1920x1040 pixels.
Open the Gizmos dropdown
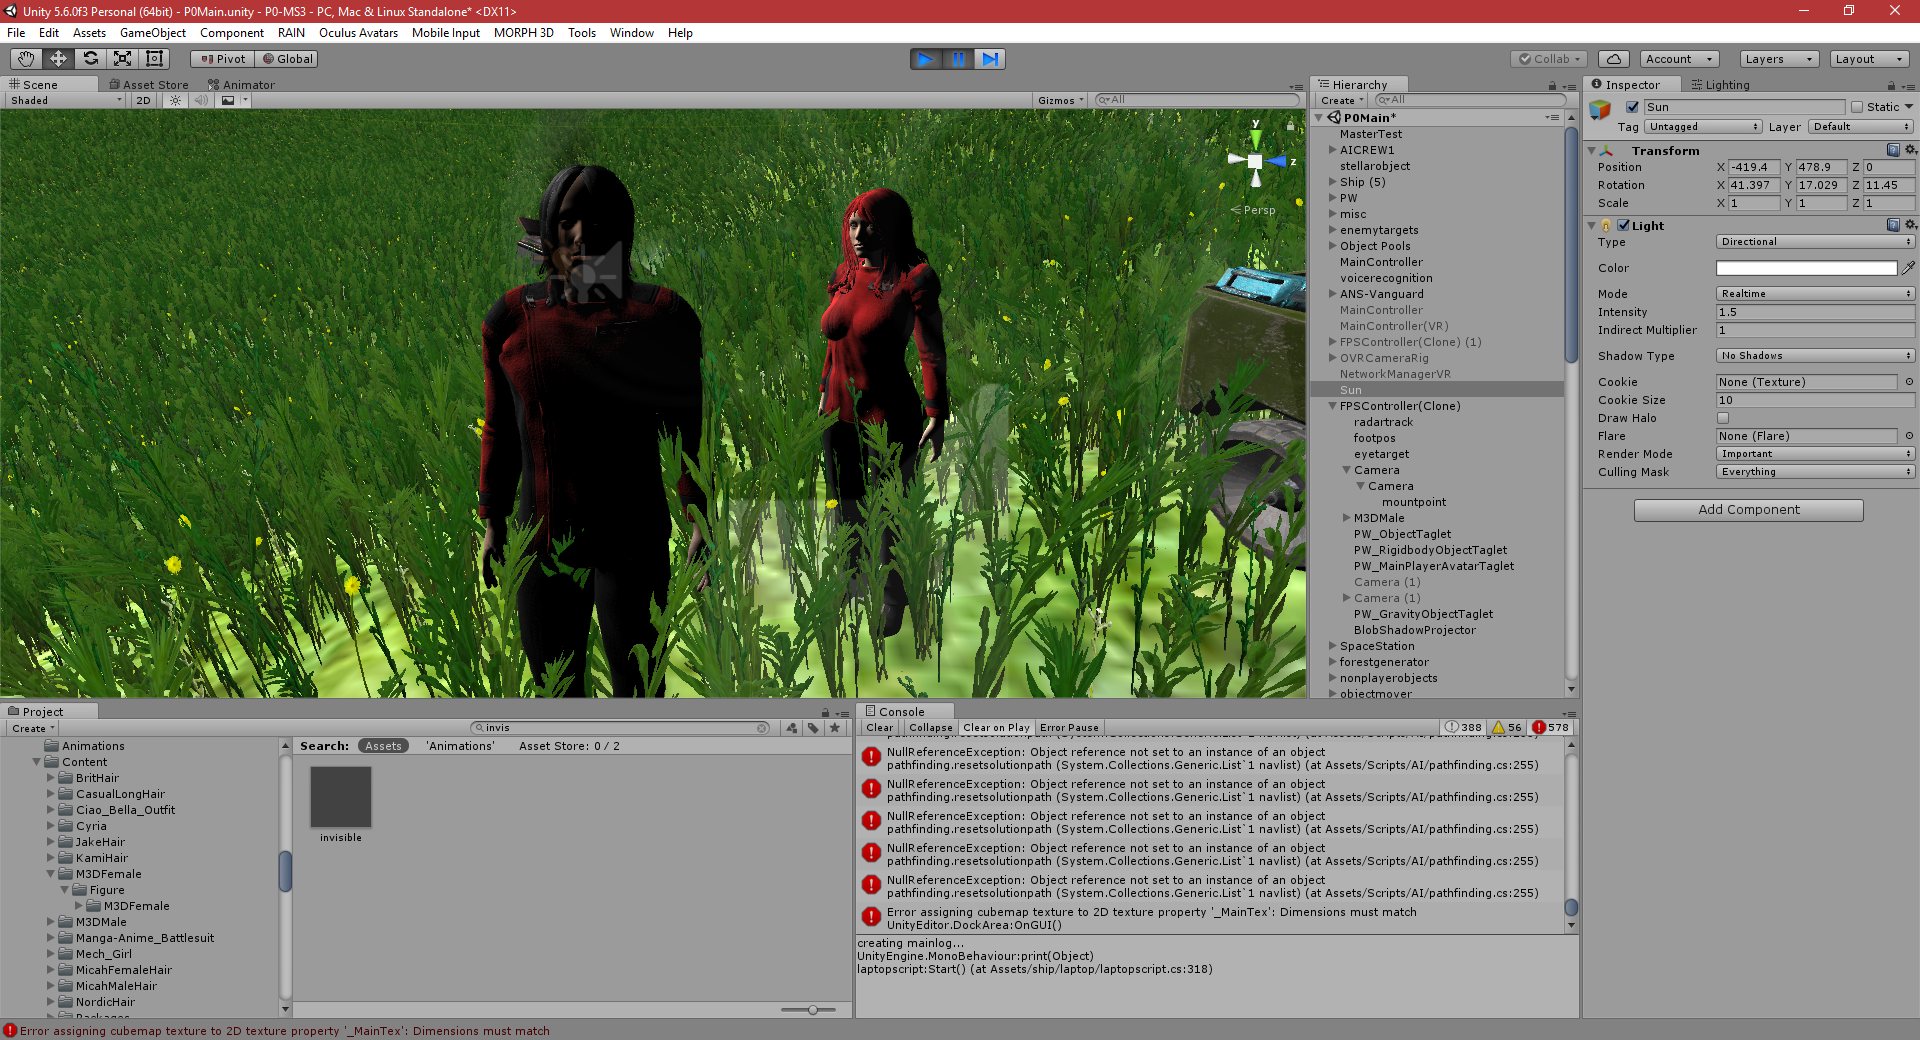1060,100
